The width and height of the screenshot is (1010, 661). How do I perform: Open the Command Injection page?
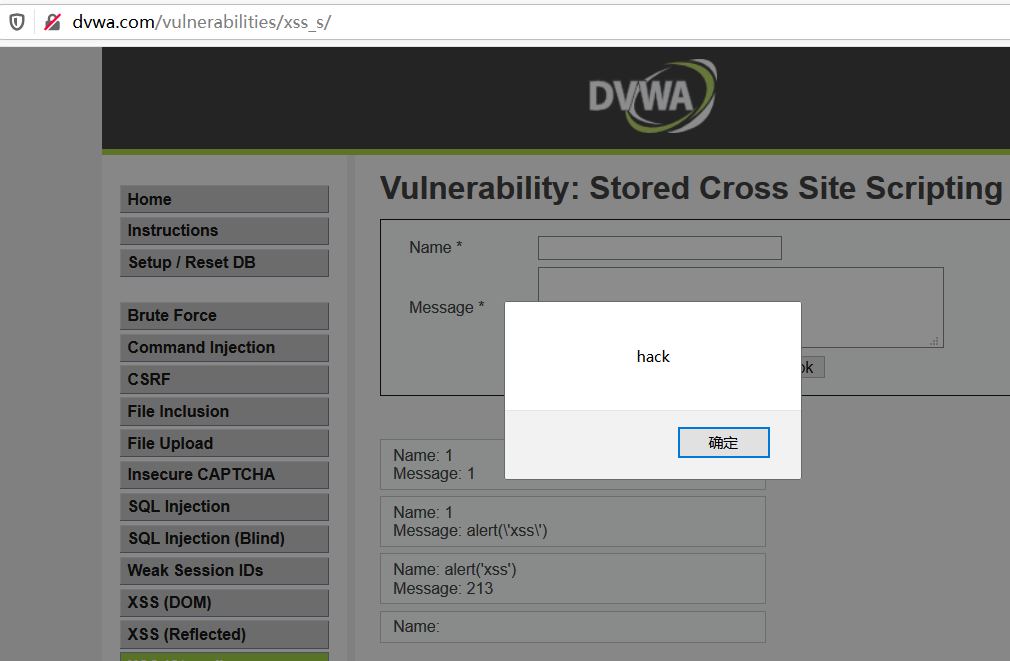tap(224, 348)
